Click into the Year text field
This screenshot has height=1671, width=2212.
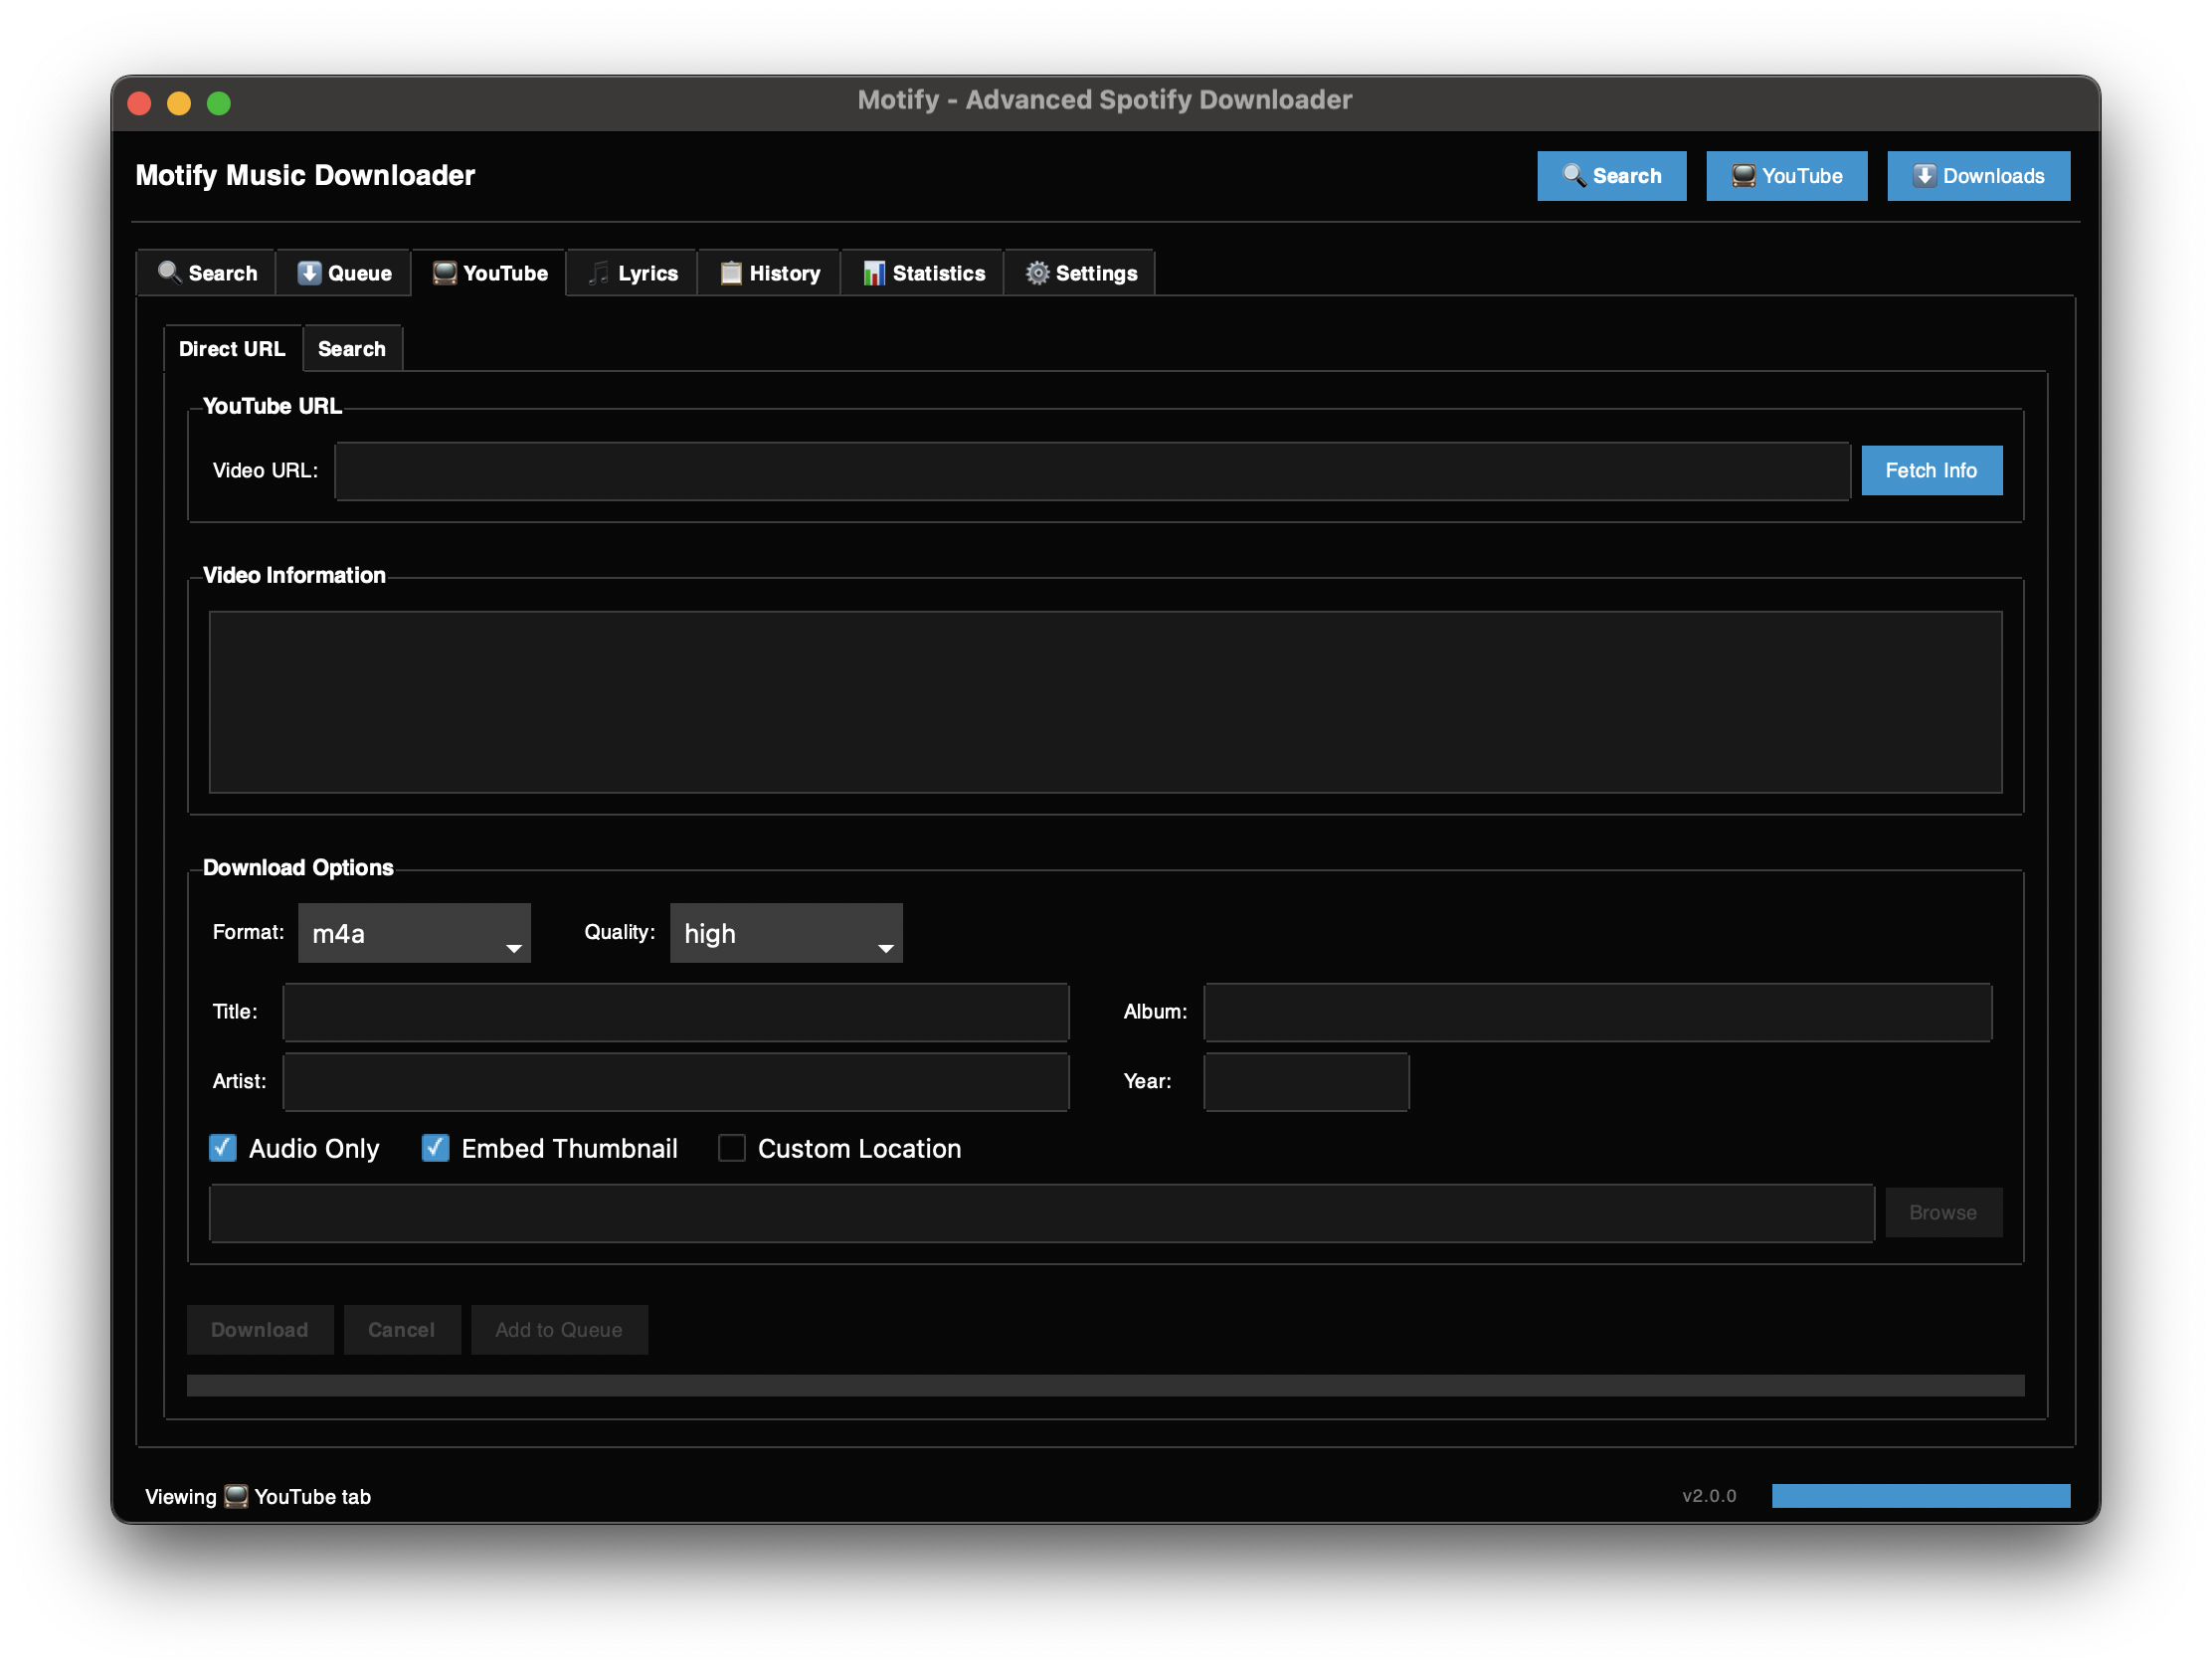[1306, 1082]
